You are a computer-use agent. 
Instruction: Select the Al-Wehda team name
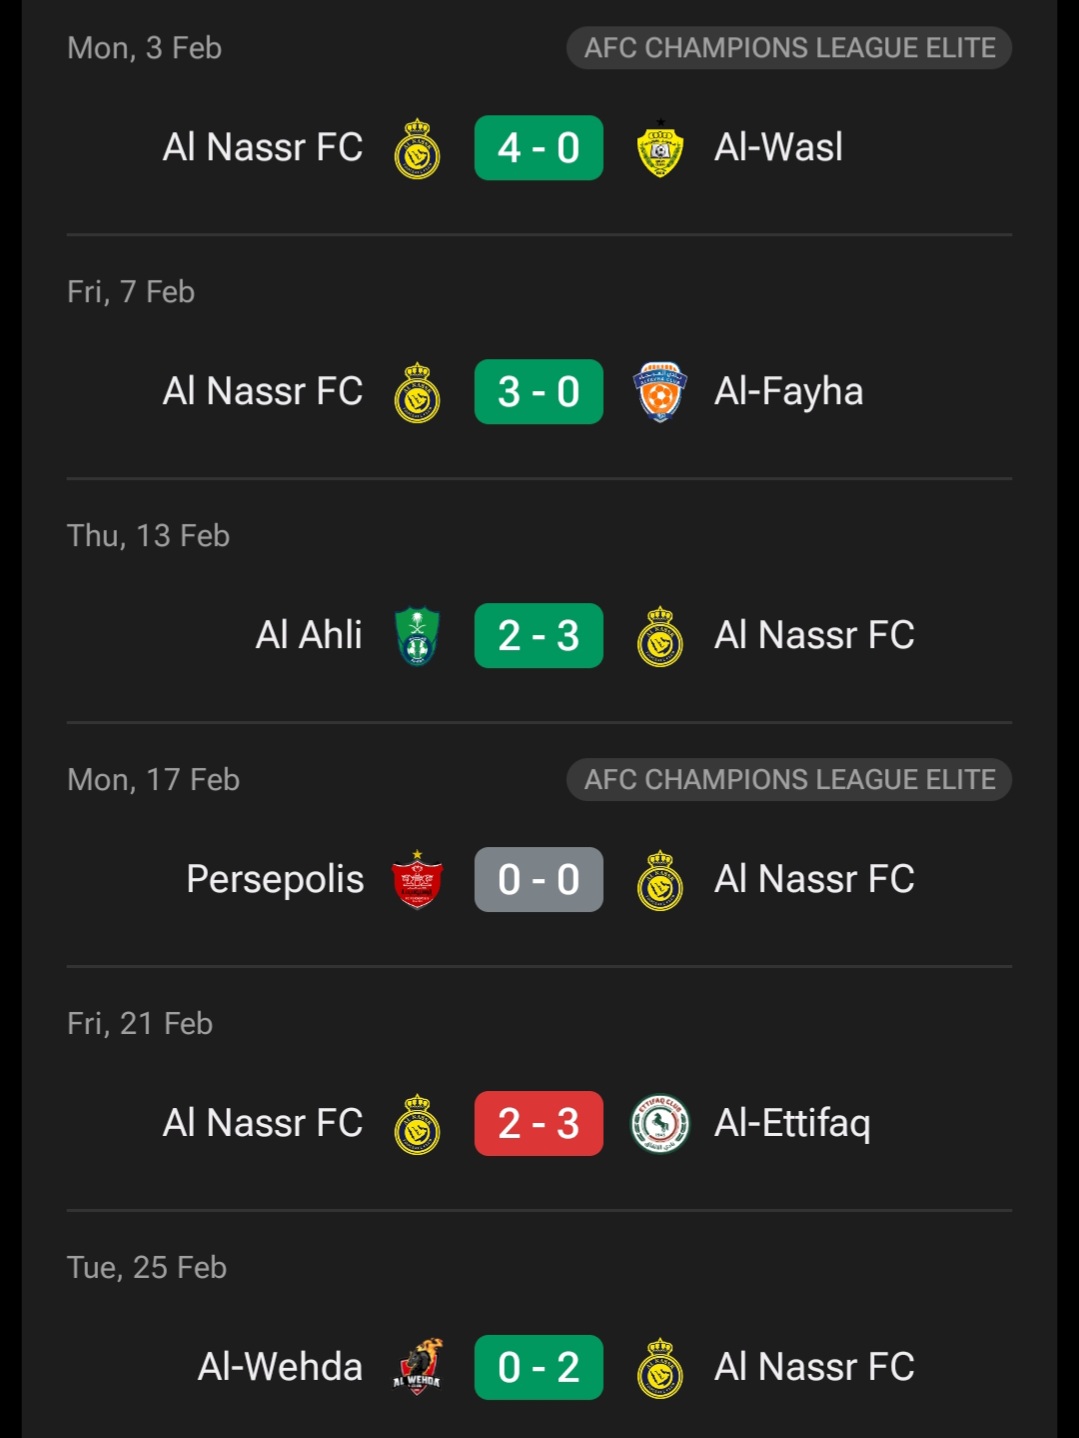point(280,1368)
